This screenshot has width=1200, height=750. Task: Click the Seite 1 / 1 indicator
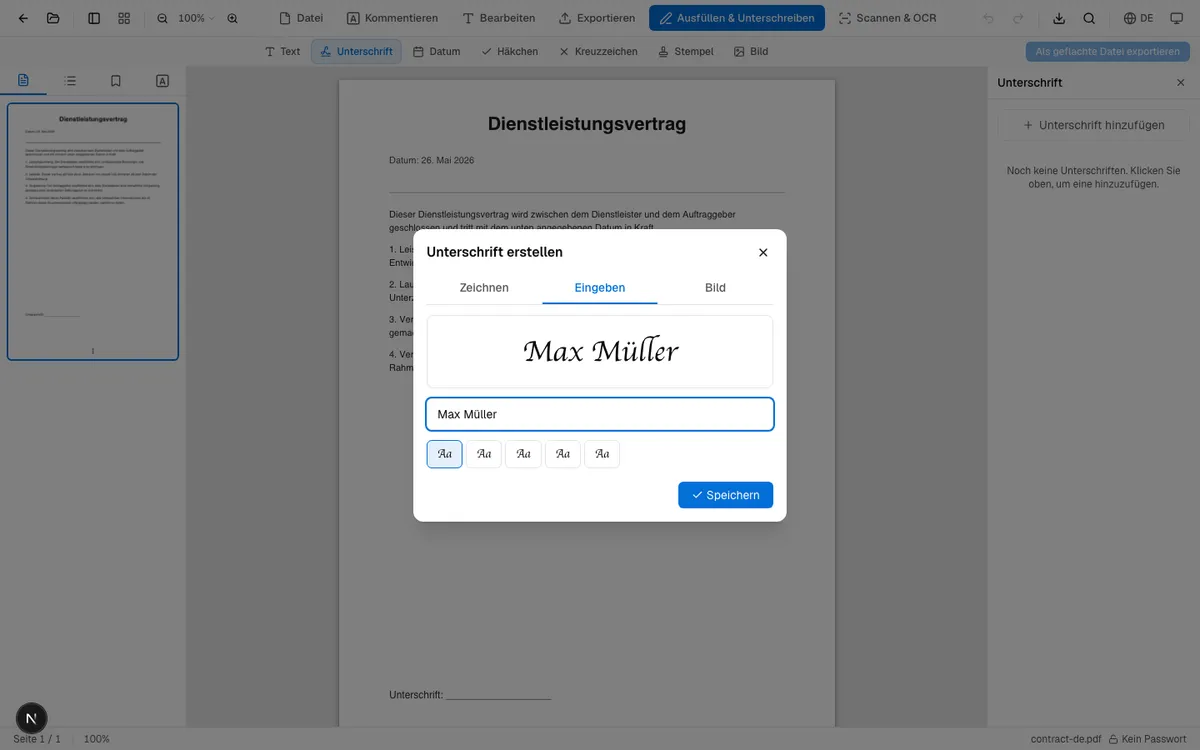pyautogui.click(x=37, y=739)
